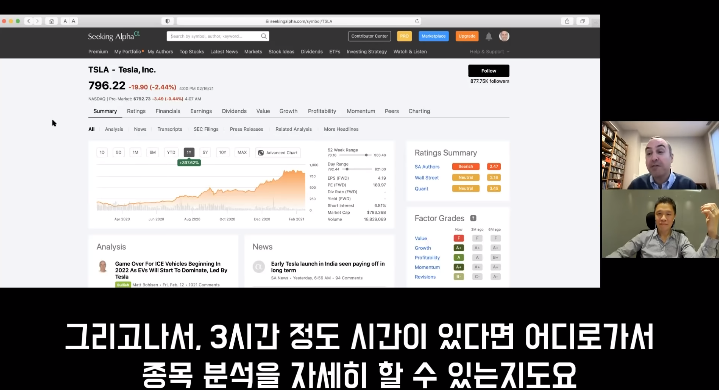
Task: Select the 1Y chart range
Action: [189, 153]
